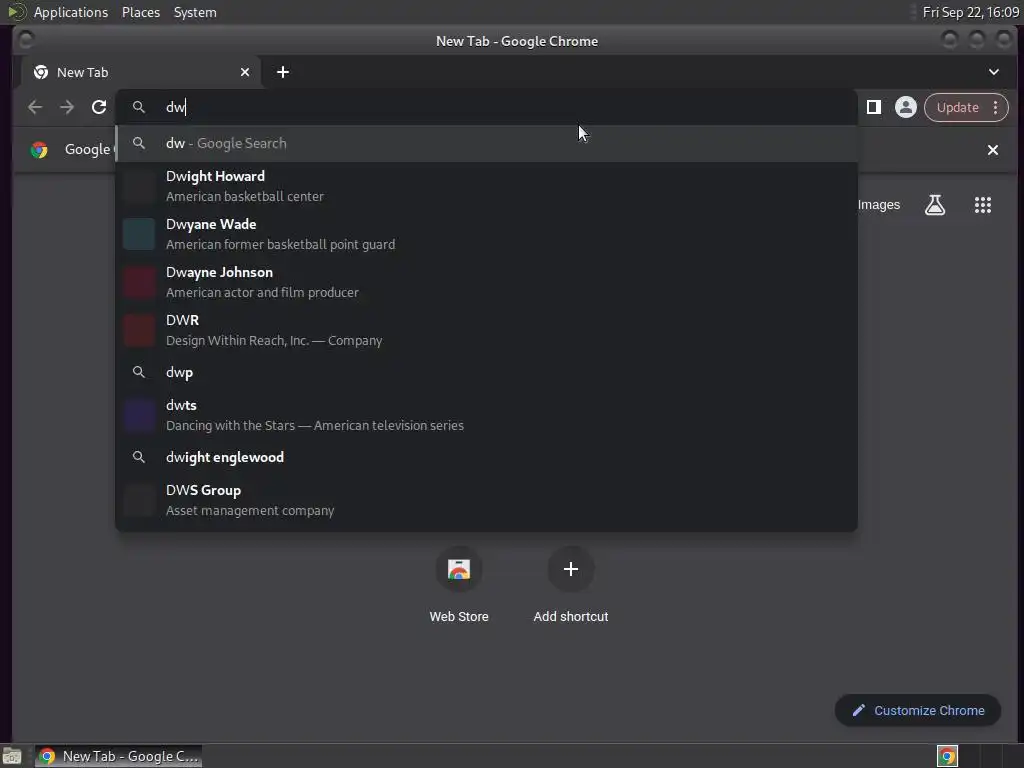Click the Customize Chrome button
The height and width of the screenshot is (768, 1024).
[918, 710]
